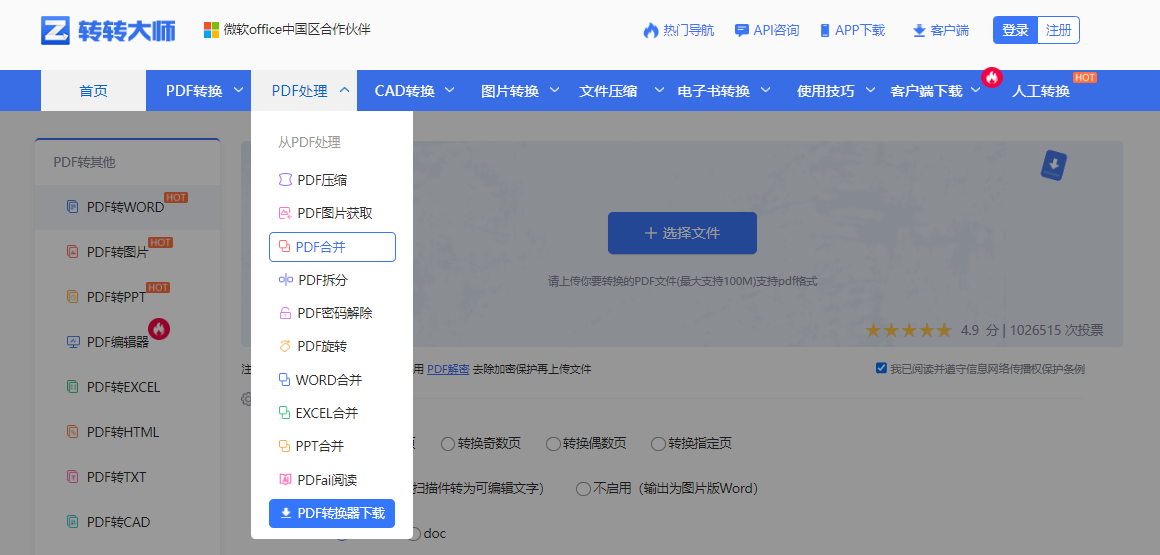
Task: Click the 登录 button
Action: point(1015,30)
